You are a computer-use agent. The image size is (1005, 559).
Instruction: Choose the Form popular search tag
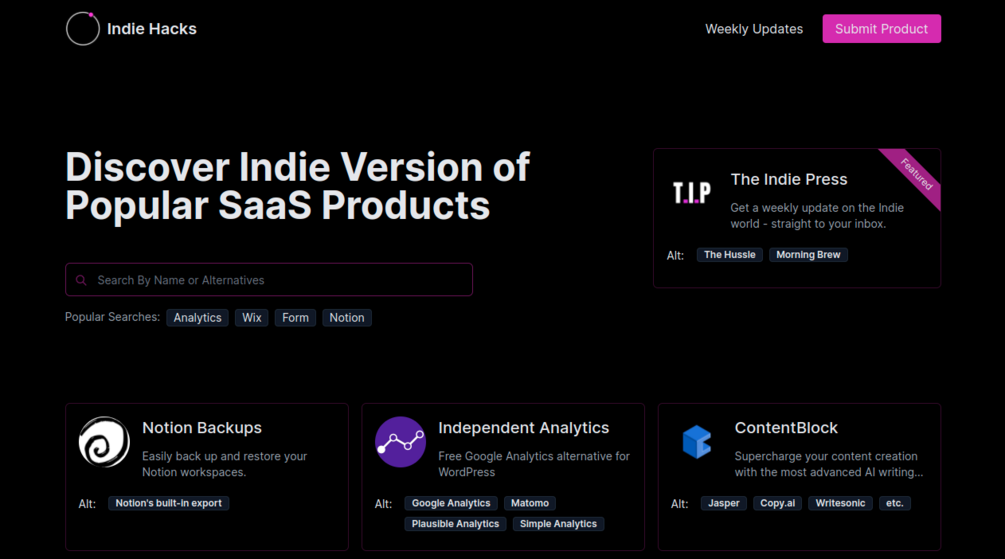click(295, 318)
